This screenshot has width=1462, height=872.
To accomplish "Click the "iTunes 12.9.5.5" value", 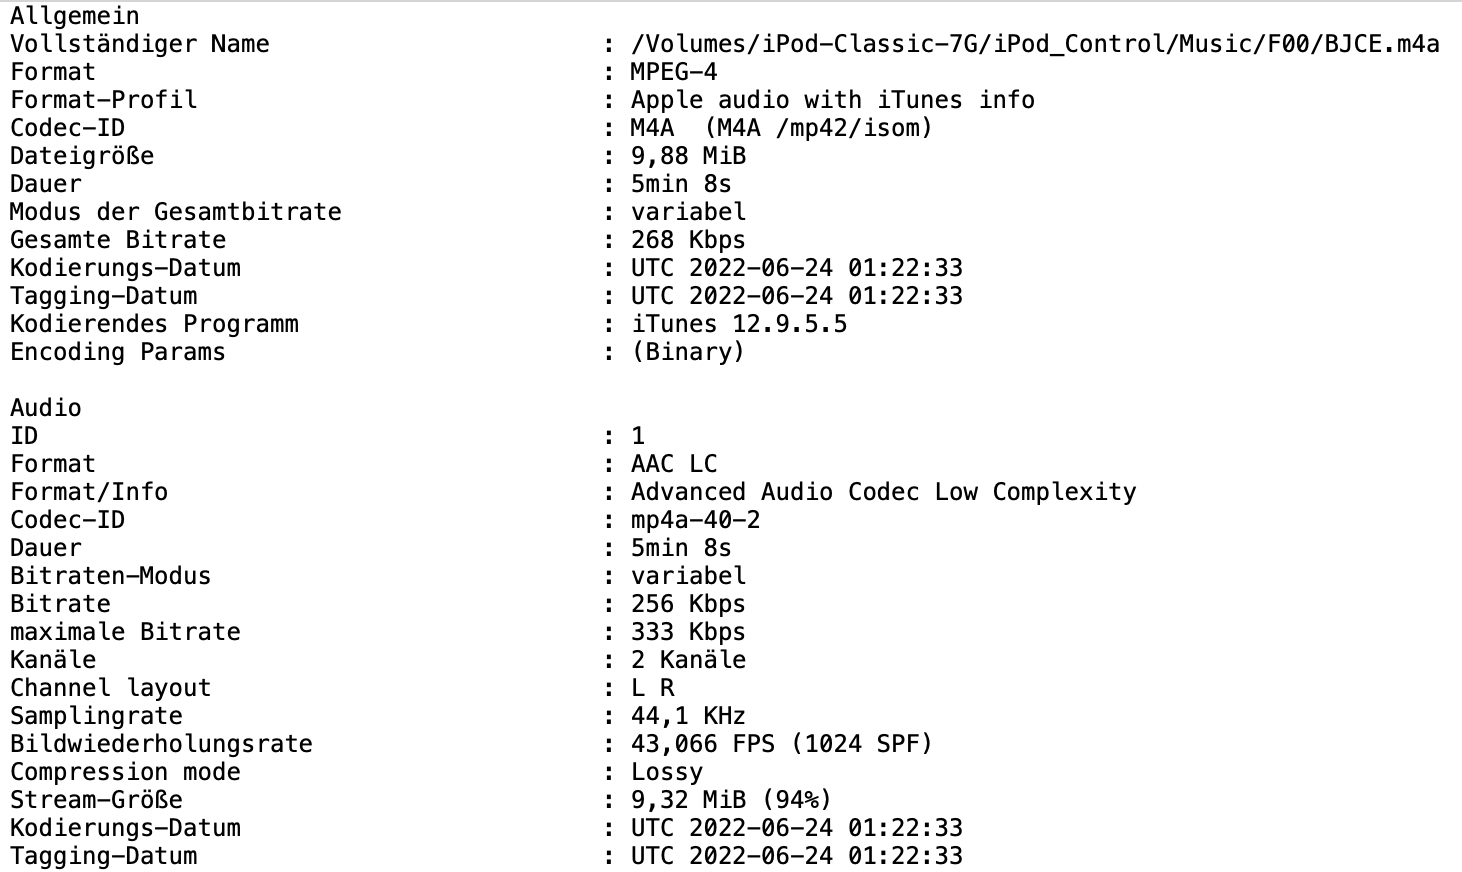I will 738,324.
